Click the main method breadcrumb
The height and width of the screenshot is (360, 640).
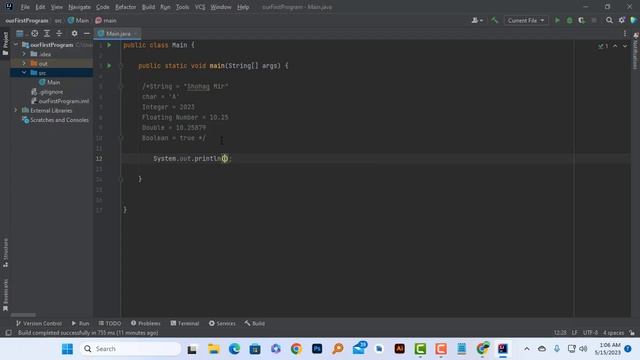point(106,20)
